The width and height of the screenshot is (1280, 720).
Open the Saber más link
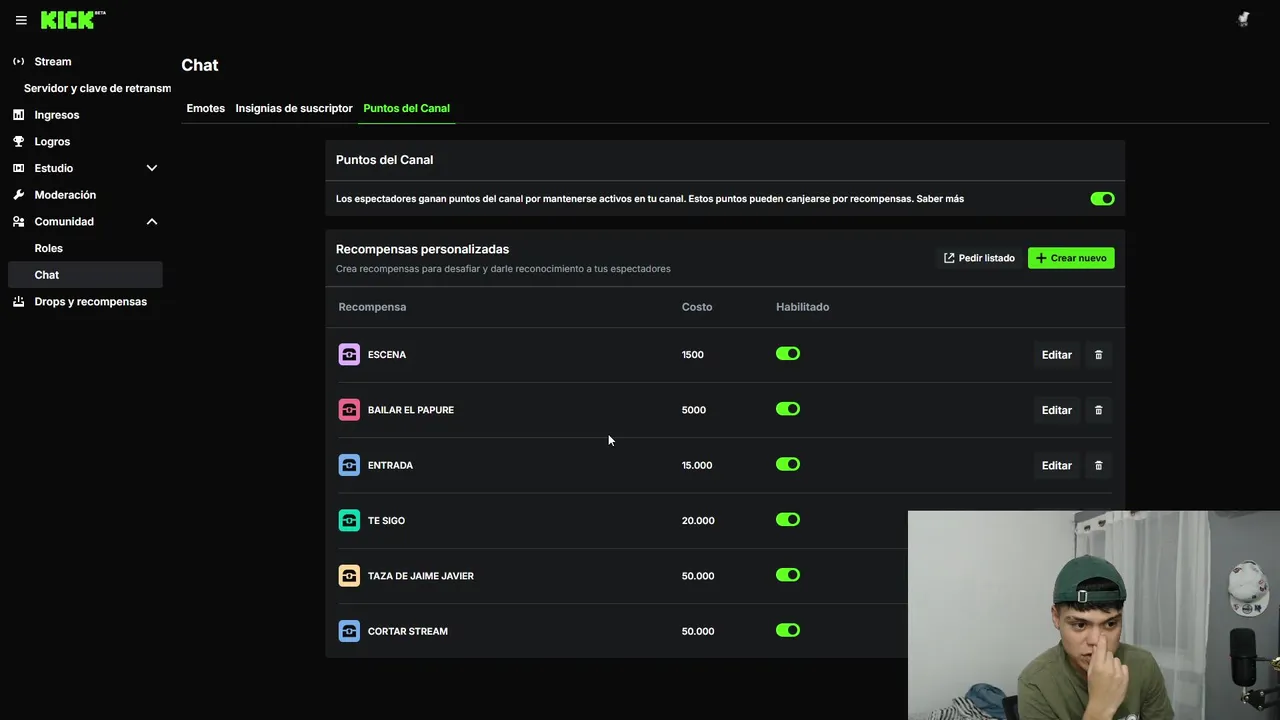click(x=940, y=199)
